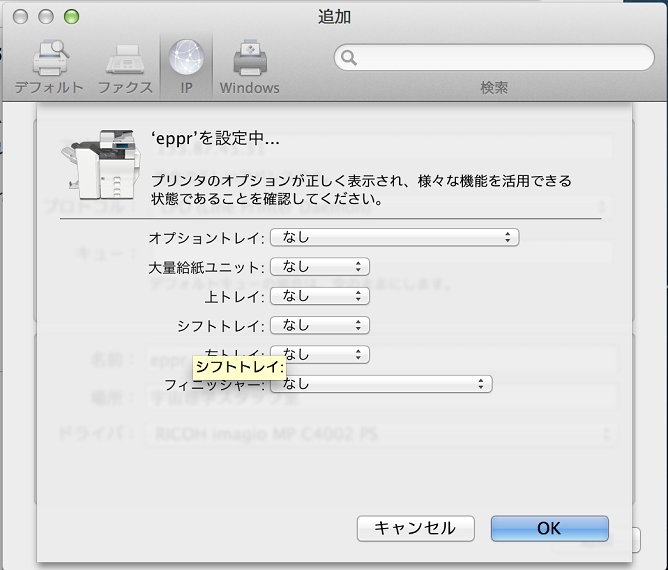The image size is (668, 570).
Task: Switch to the IP globe icon tab
Action: click(x=187, y=68)
